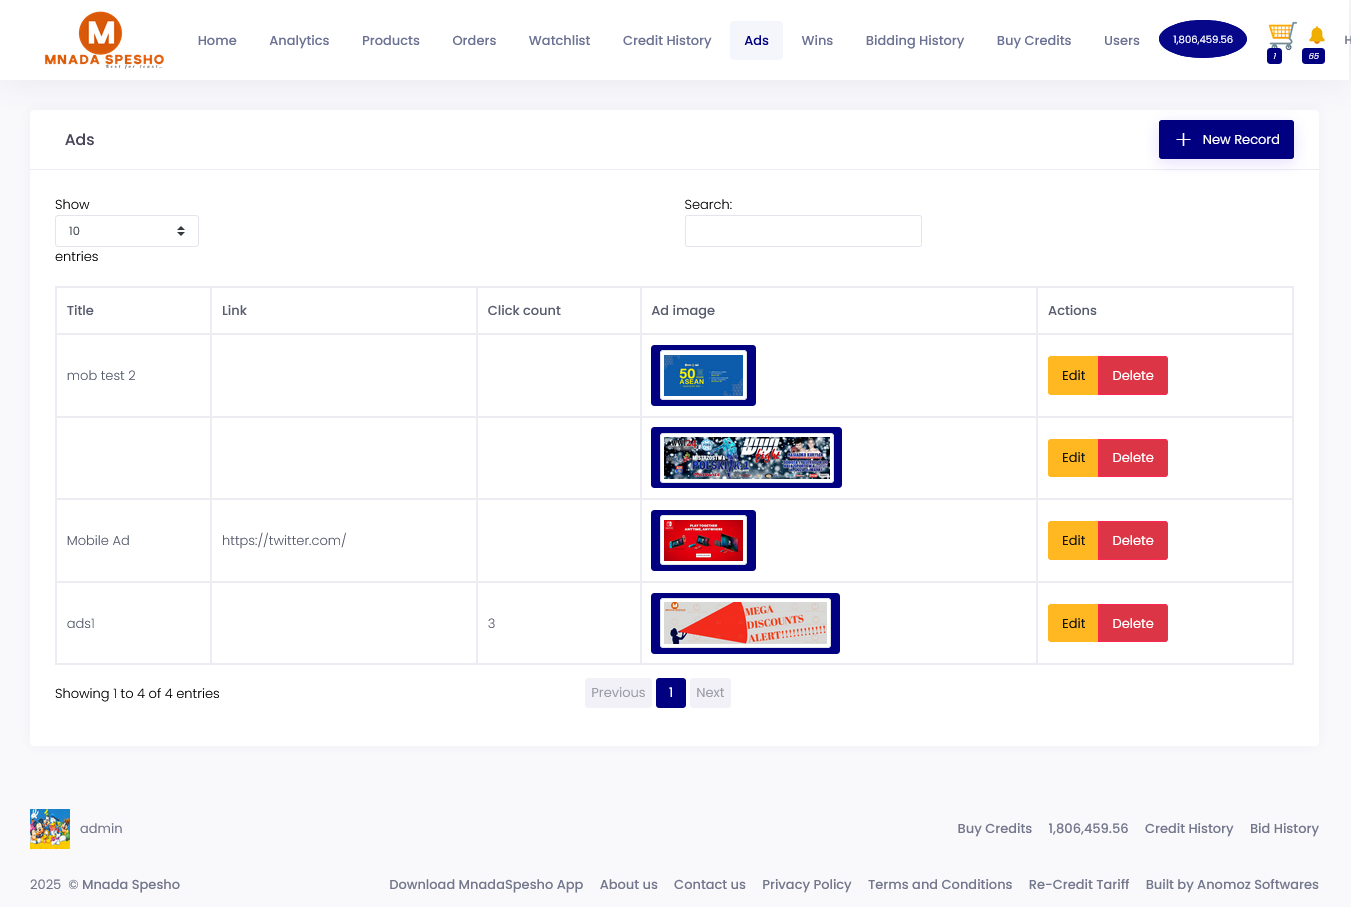The width and height of the screenshot is (1351, 907).
Task: Click the New Record button
Action: tap(1225, 140)
